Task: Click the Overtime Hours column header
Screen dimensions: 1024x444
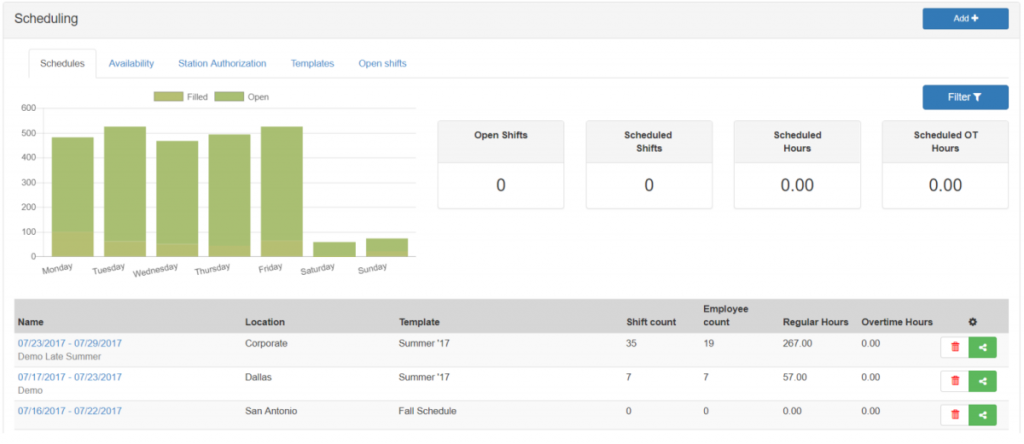Action: (897, 322)
